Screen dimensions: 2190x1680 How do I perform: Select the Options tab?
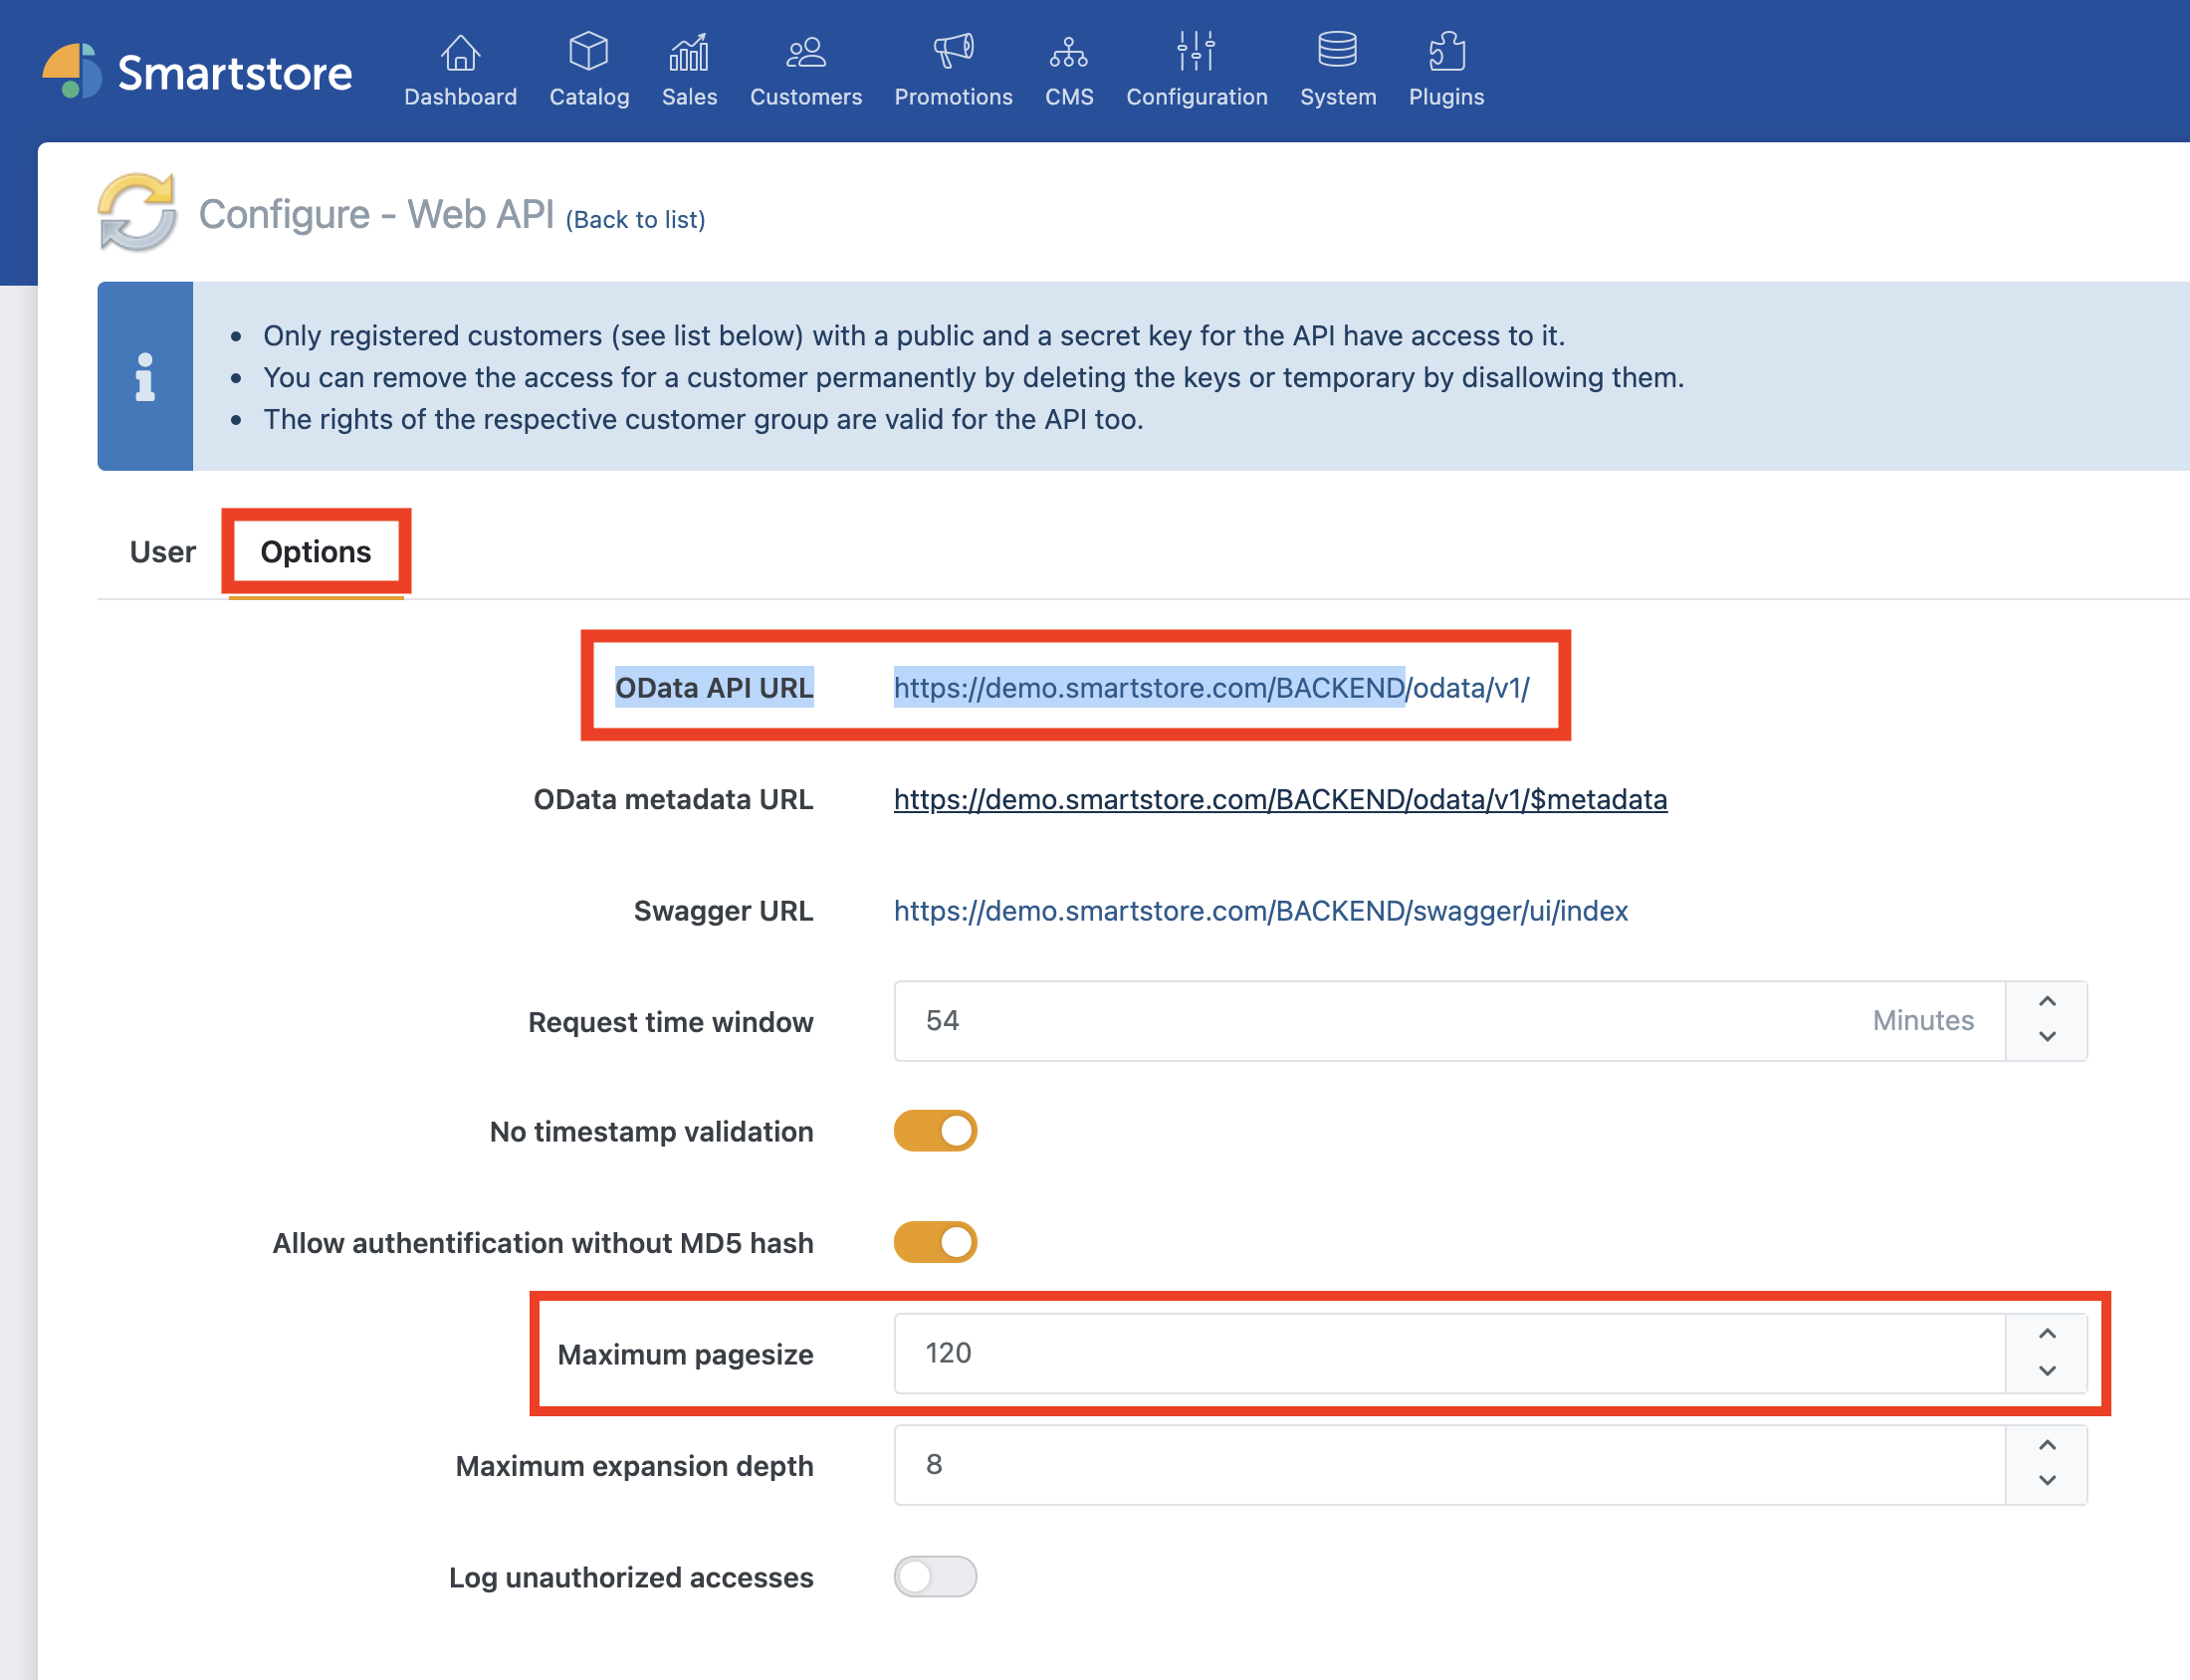[316, 552]
